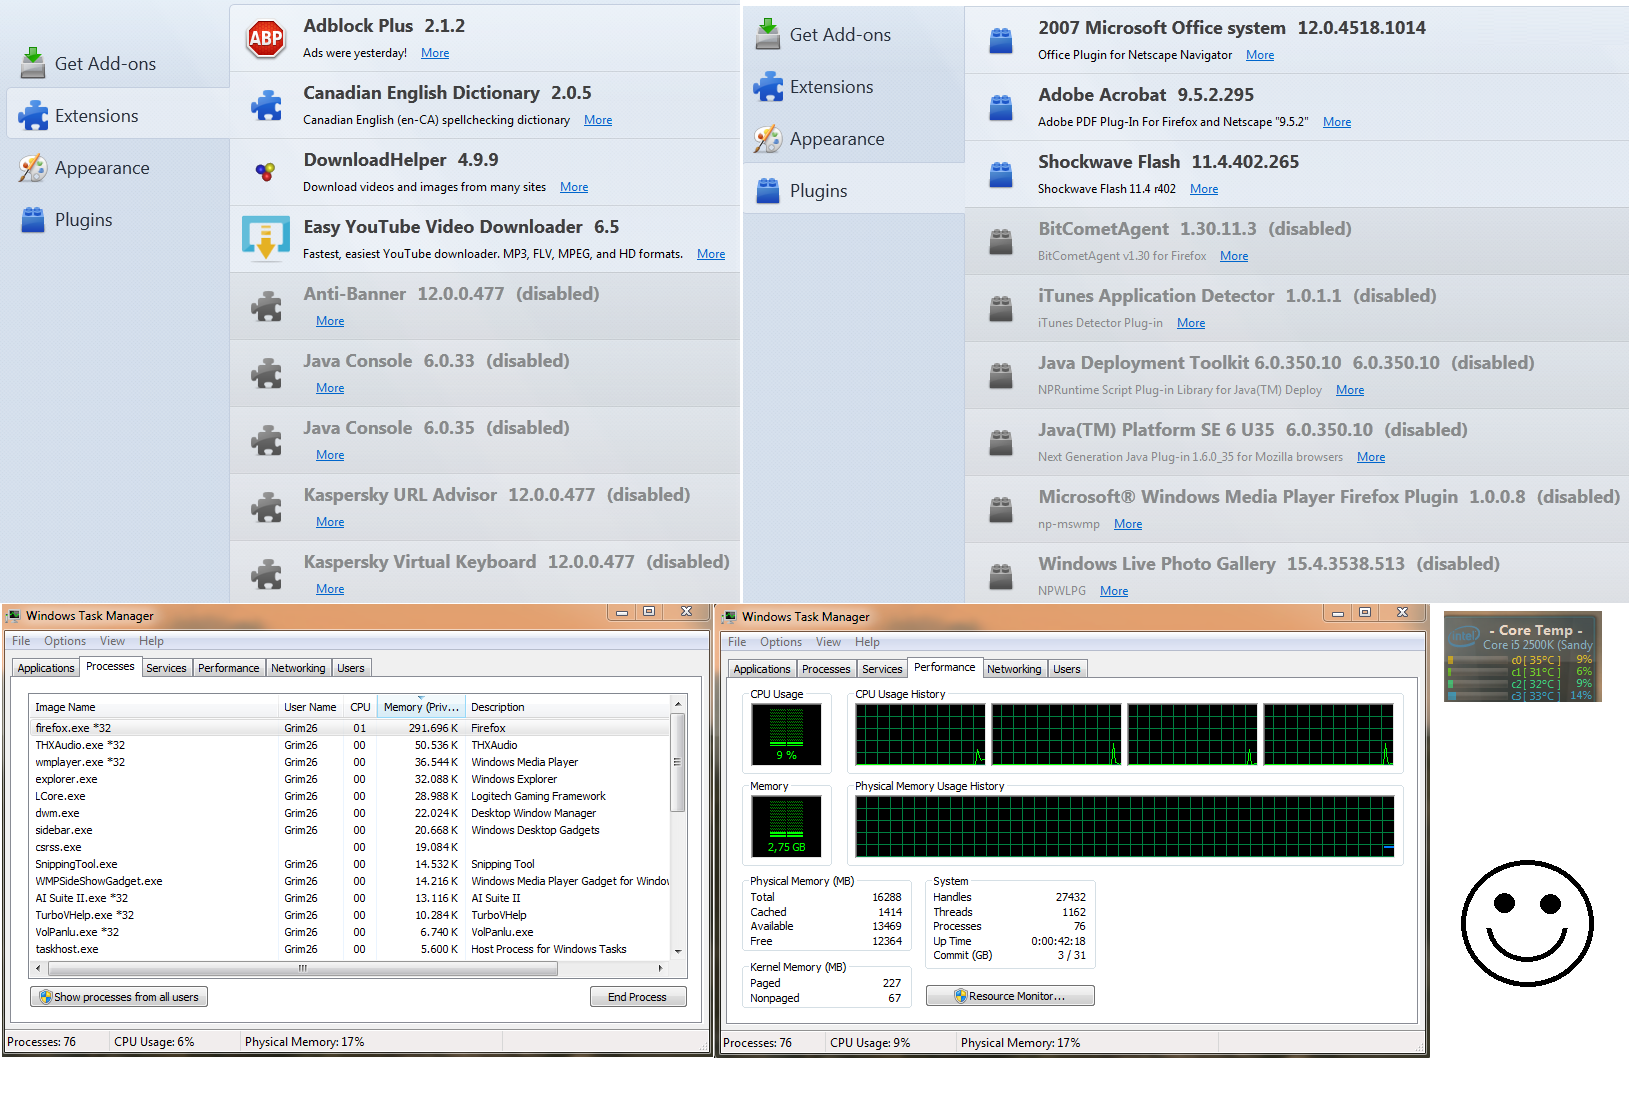Switch to Networking tab in left Task Manager
Viewport: 1629px width, 1096px height.
pos(298,668)
